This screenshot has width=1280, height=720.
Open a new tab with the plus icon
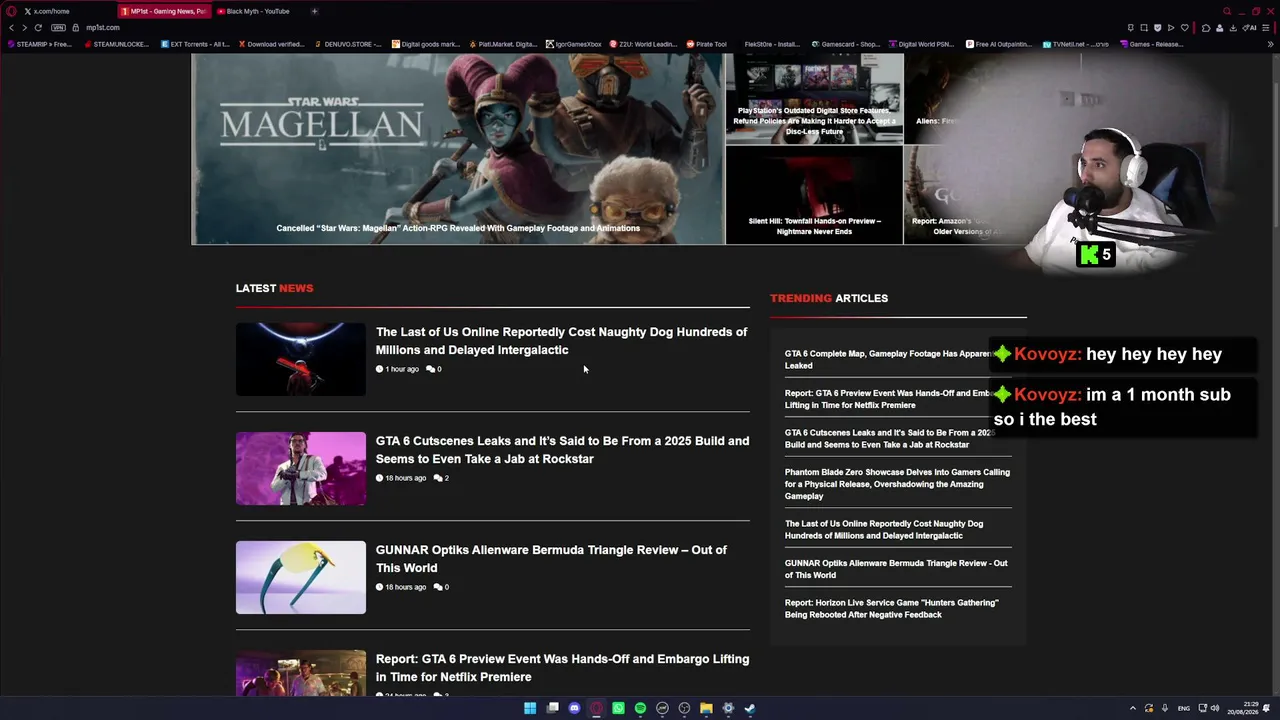[x=314, y=11]
